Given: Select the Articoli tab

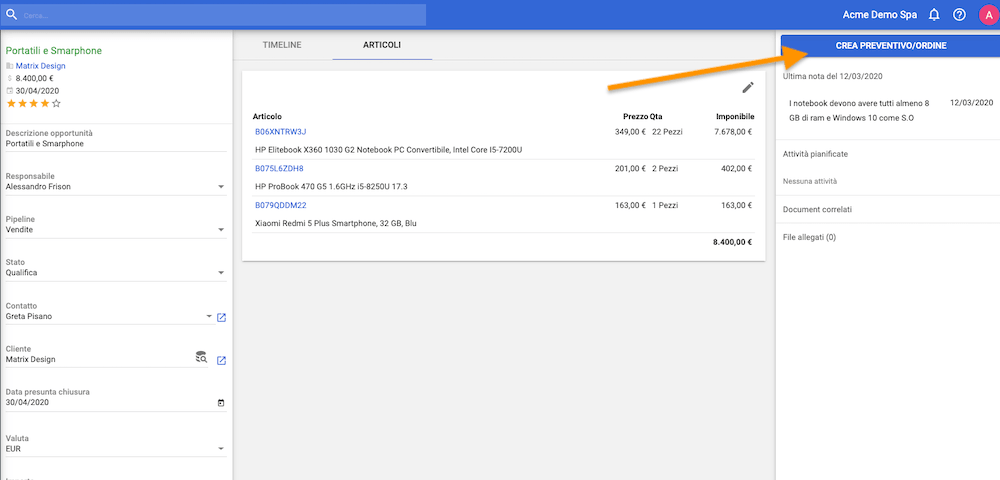Looking at the screenshot, I should click(382, 45).
